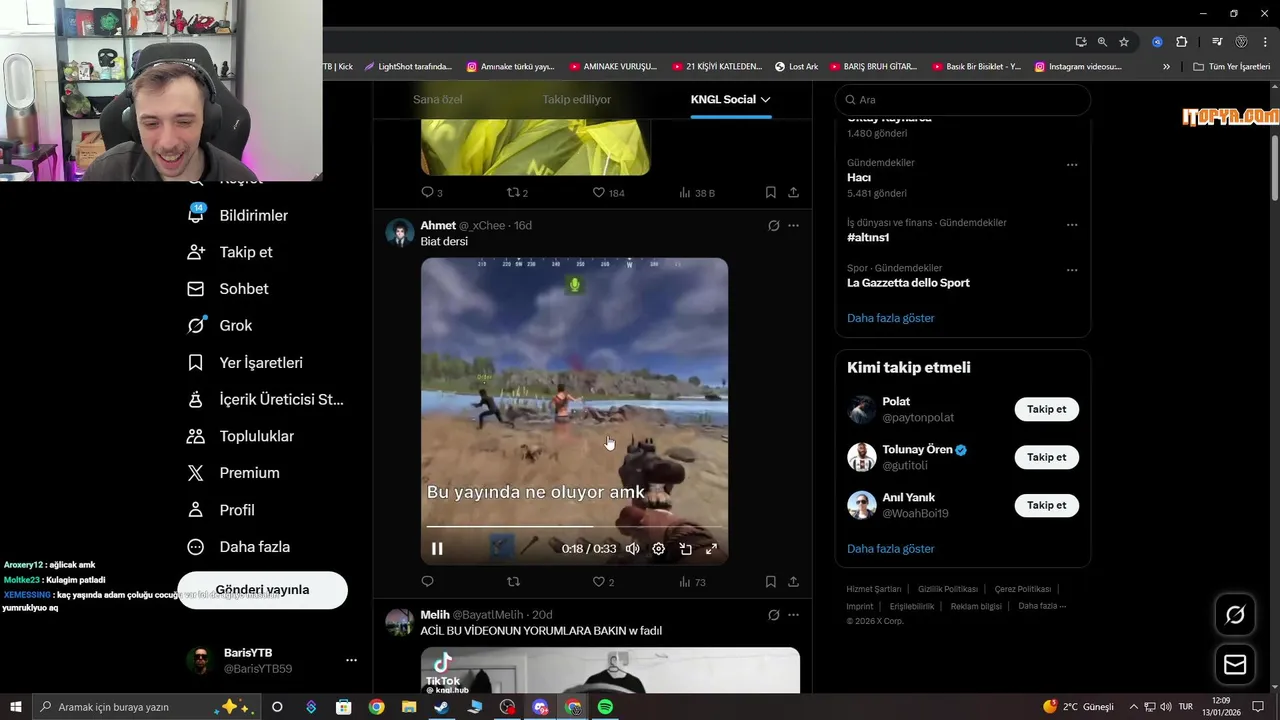
Task: Pause the Ahmet post video
Action: pos(437,548)
